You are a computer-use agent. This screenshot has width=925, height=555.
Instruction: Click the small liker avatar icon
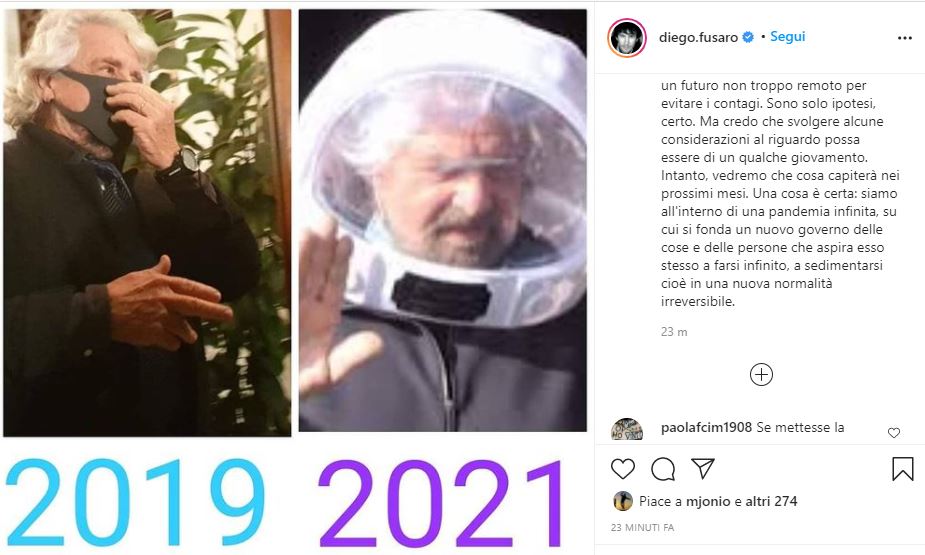coord(623,501)
